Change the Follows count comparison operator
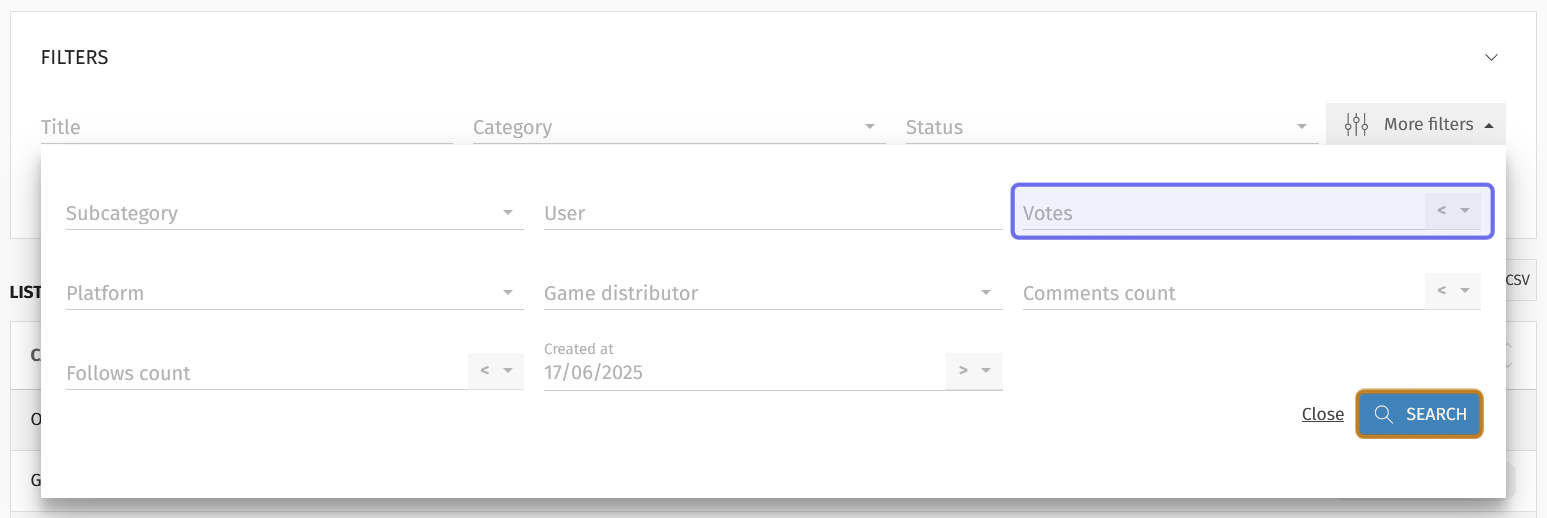 click(x=496, y=371)
